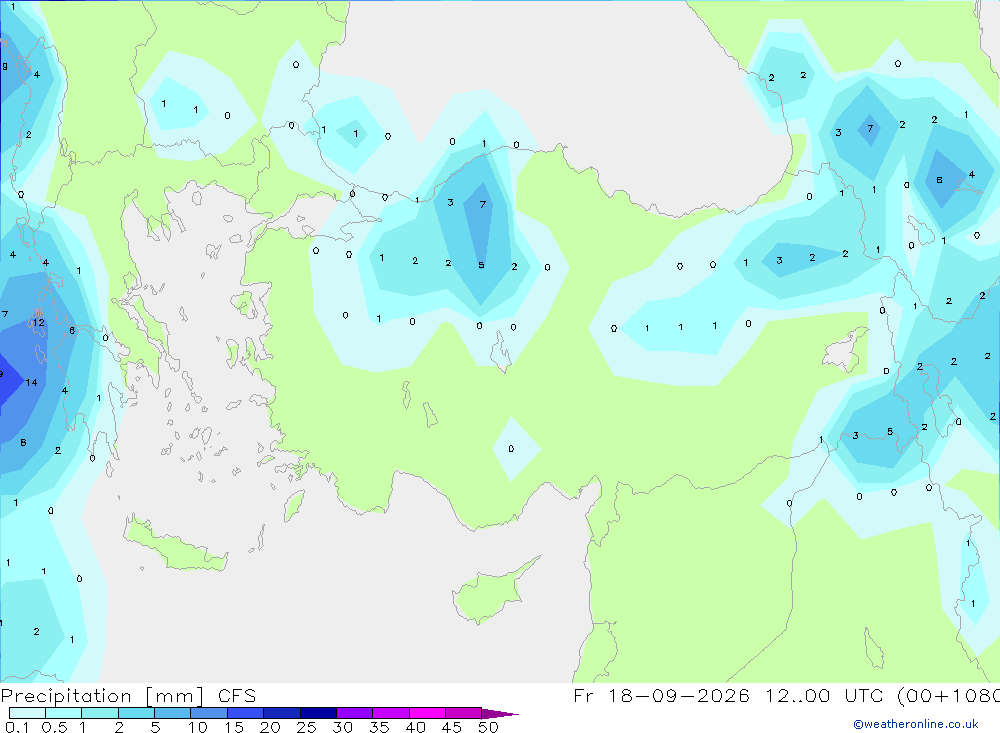This screenshot has height=733, width=1000.
Task: Click the "14" precipitation value on the map
Action: pyautogui.click(x=31, y=382)
